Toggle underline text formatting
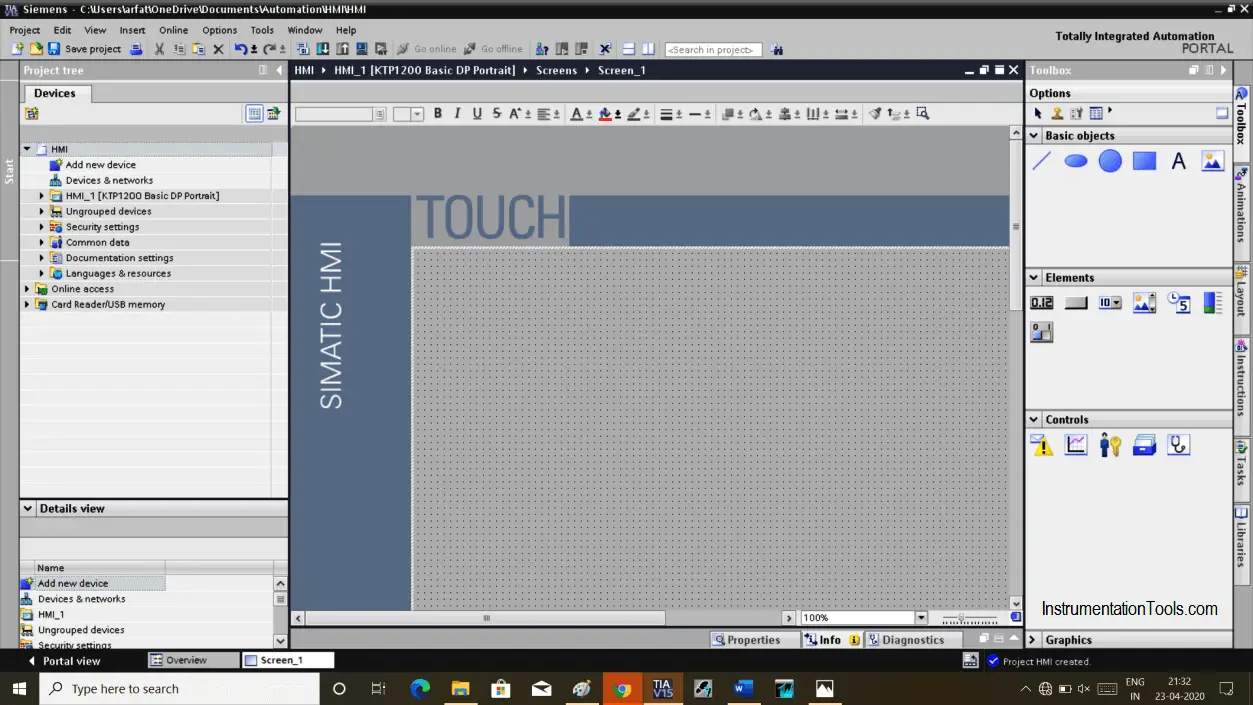 click(477, 114)
